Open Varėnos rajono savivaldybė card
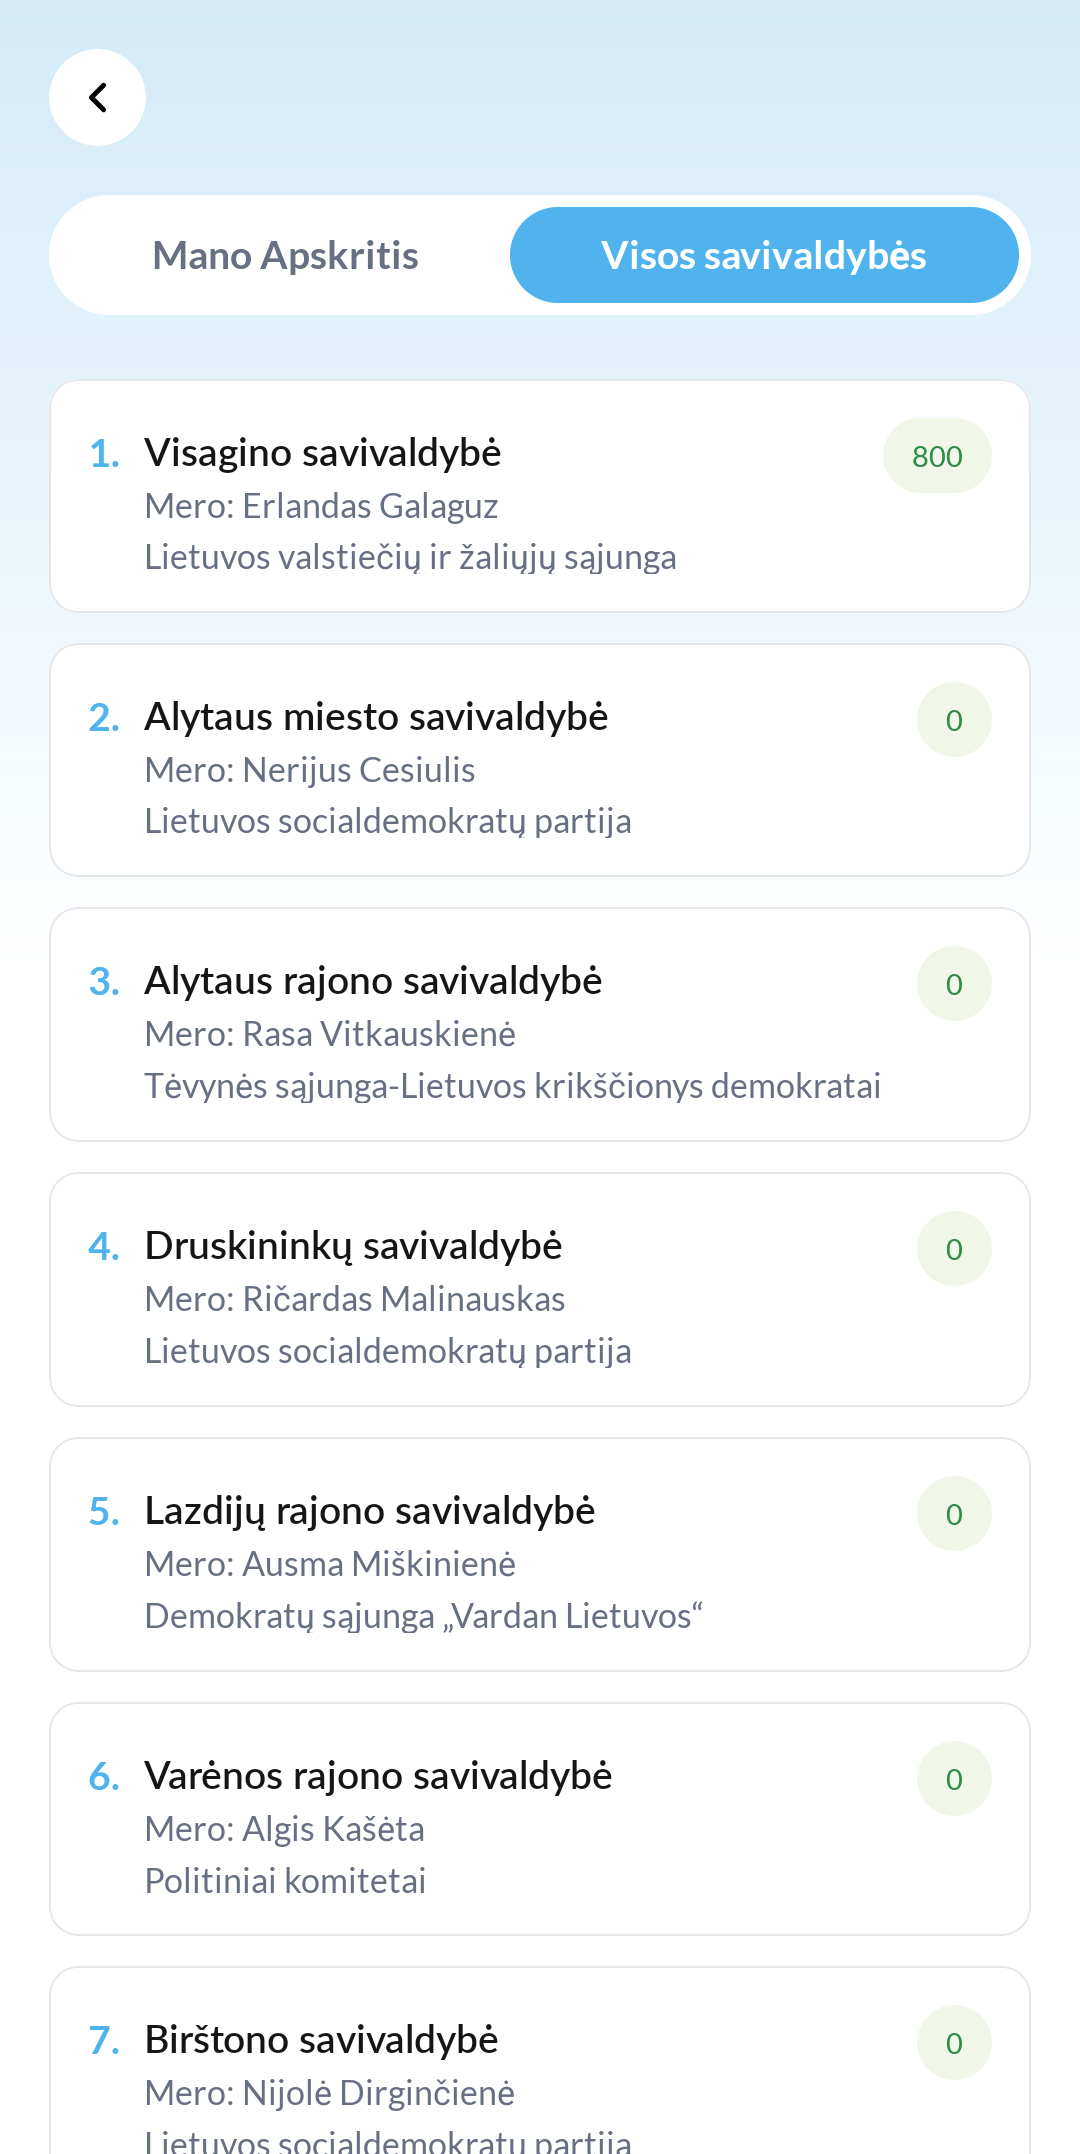The image size is (1080, 2154). (378, 1776)
